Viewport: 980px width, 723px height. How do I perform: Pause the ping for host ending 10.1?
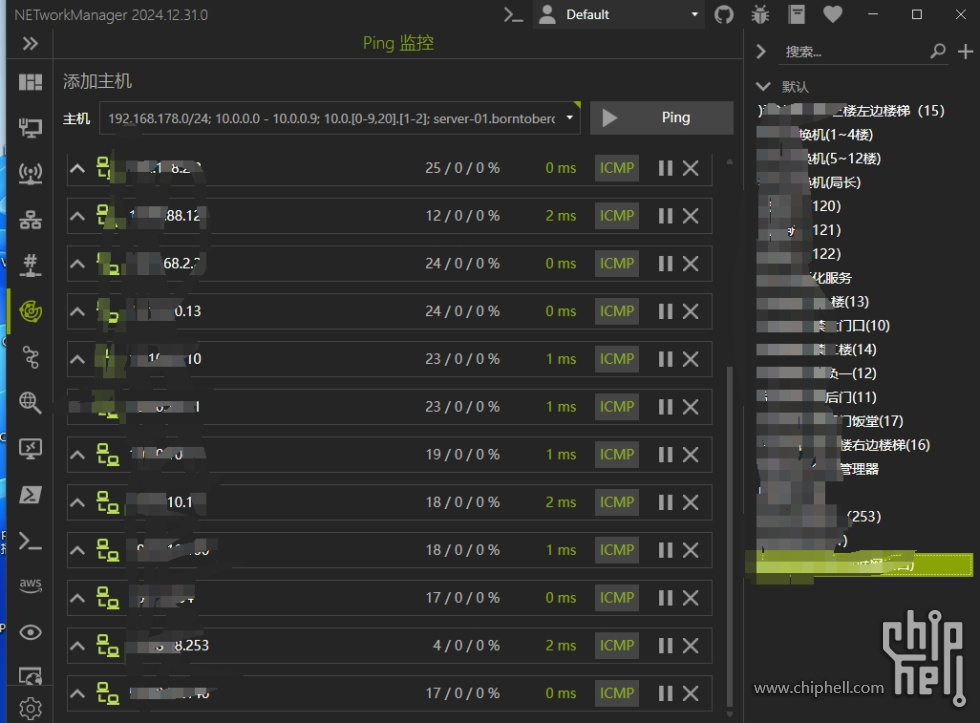click(666, 502)
